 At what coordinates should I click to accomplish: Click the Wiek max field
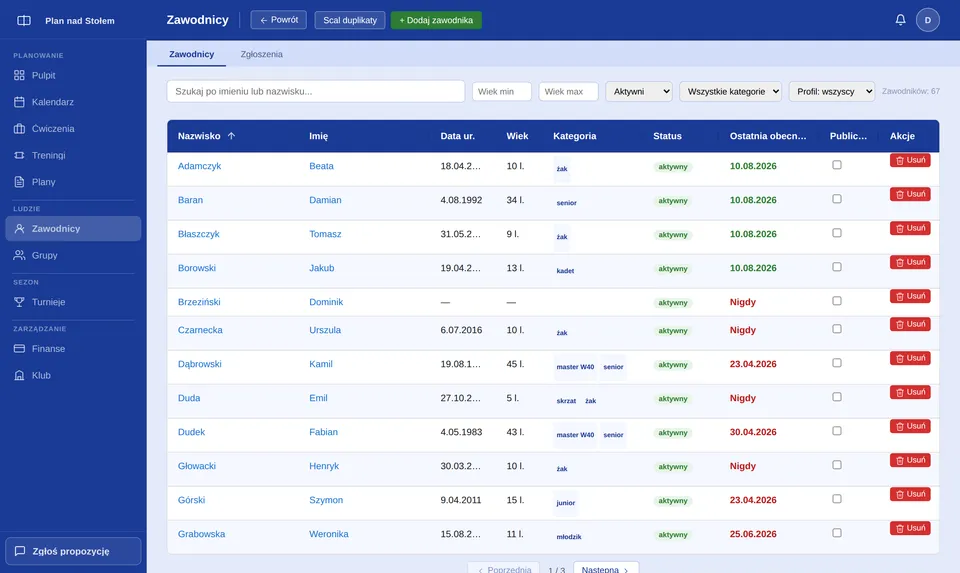tap(568, 91)
